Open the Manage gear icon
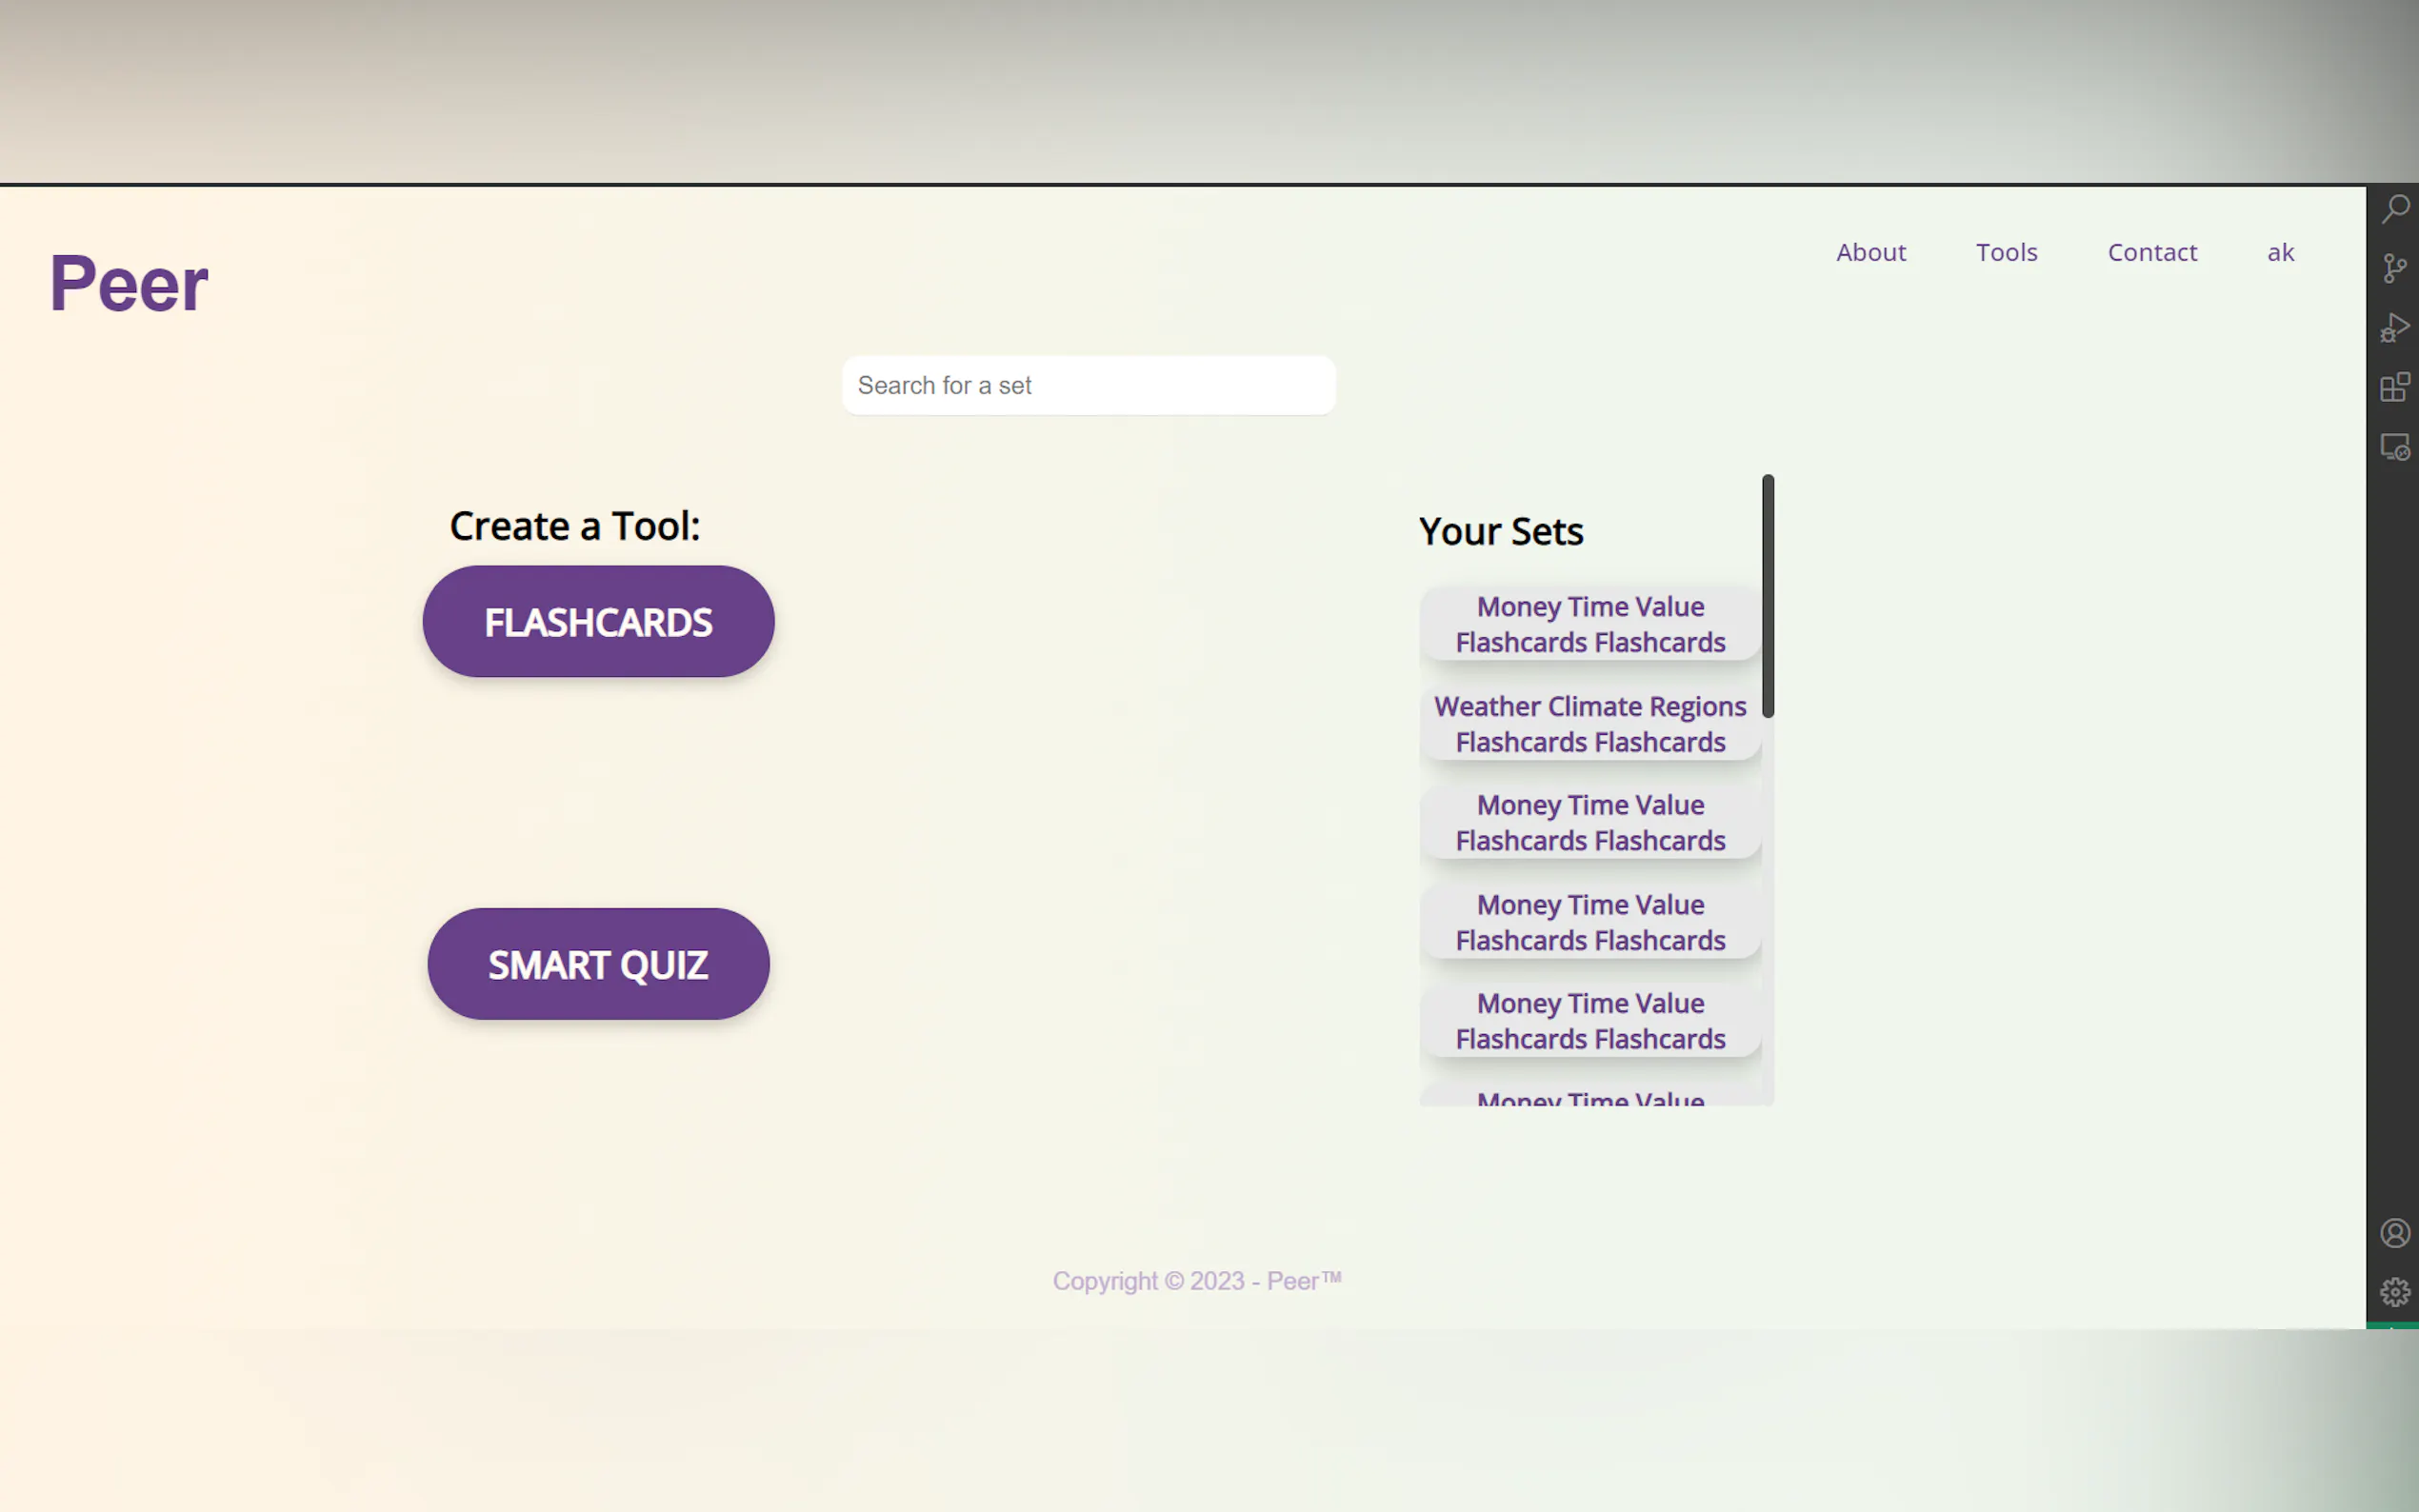The width and height of the screenshot is (2419, 1512). click(2395, 1292)
